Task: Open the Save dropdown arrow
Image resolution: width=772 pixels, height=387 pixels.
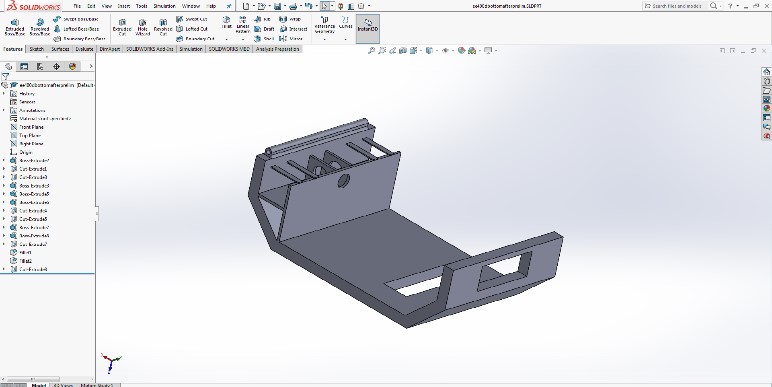Action: tap(285, 6)
